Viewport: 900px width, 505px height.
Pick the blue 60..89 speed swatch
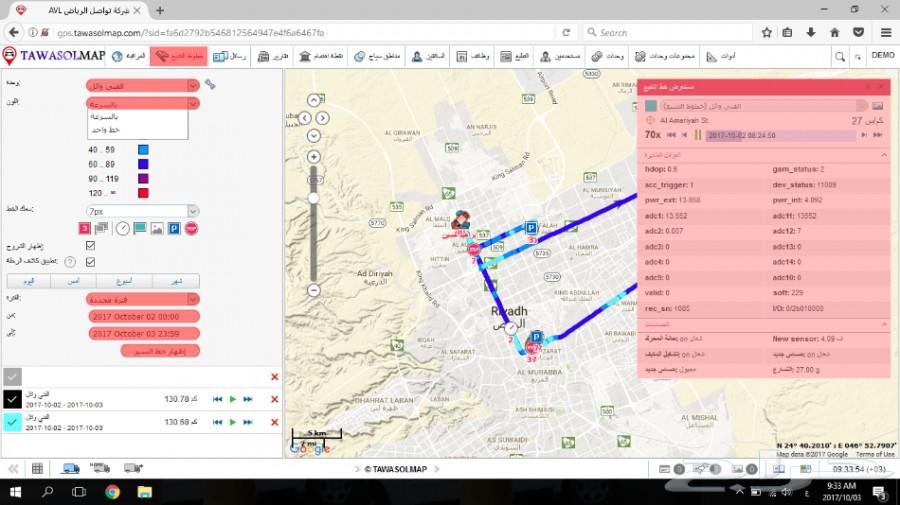click(143, 164)
